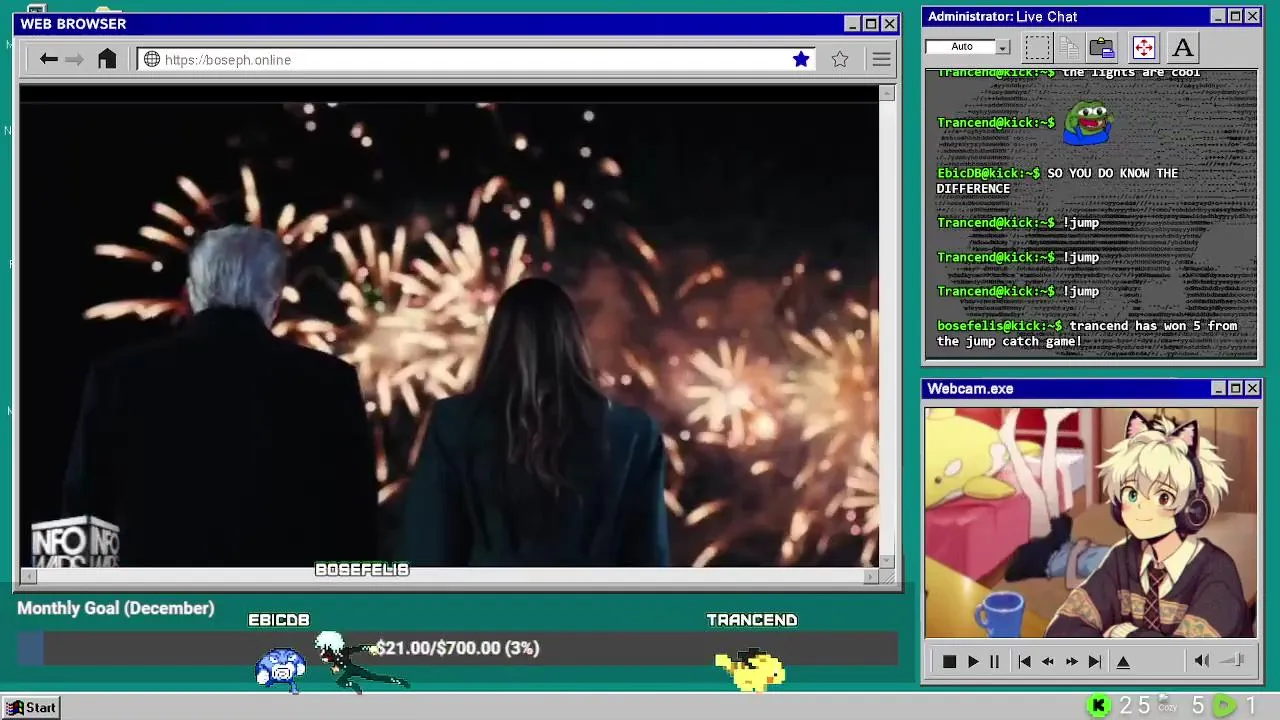The height and width of the screenshot is (720, 1280).
Task: Go back in the Web Browser
Action: (x=48, y=59)
